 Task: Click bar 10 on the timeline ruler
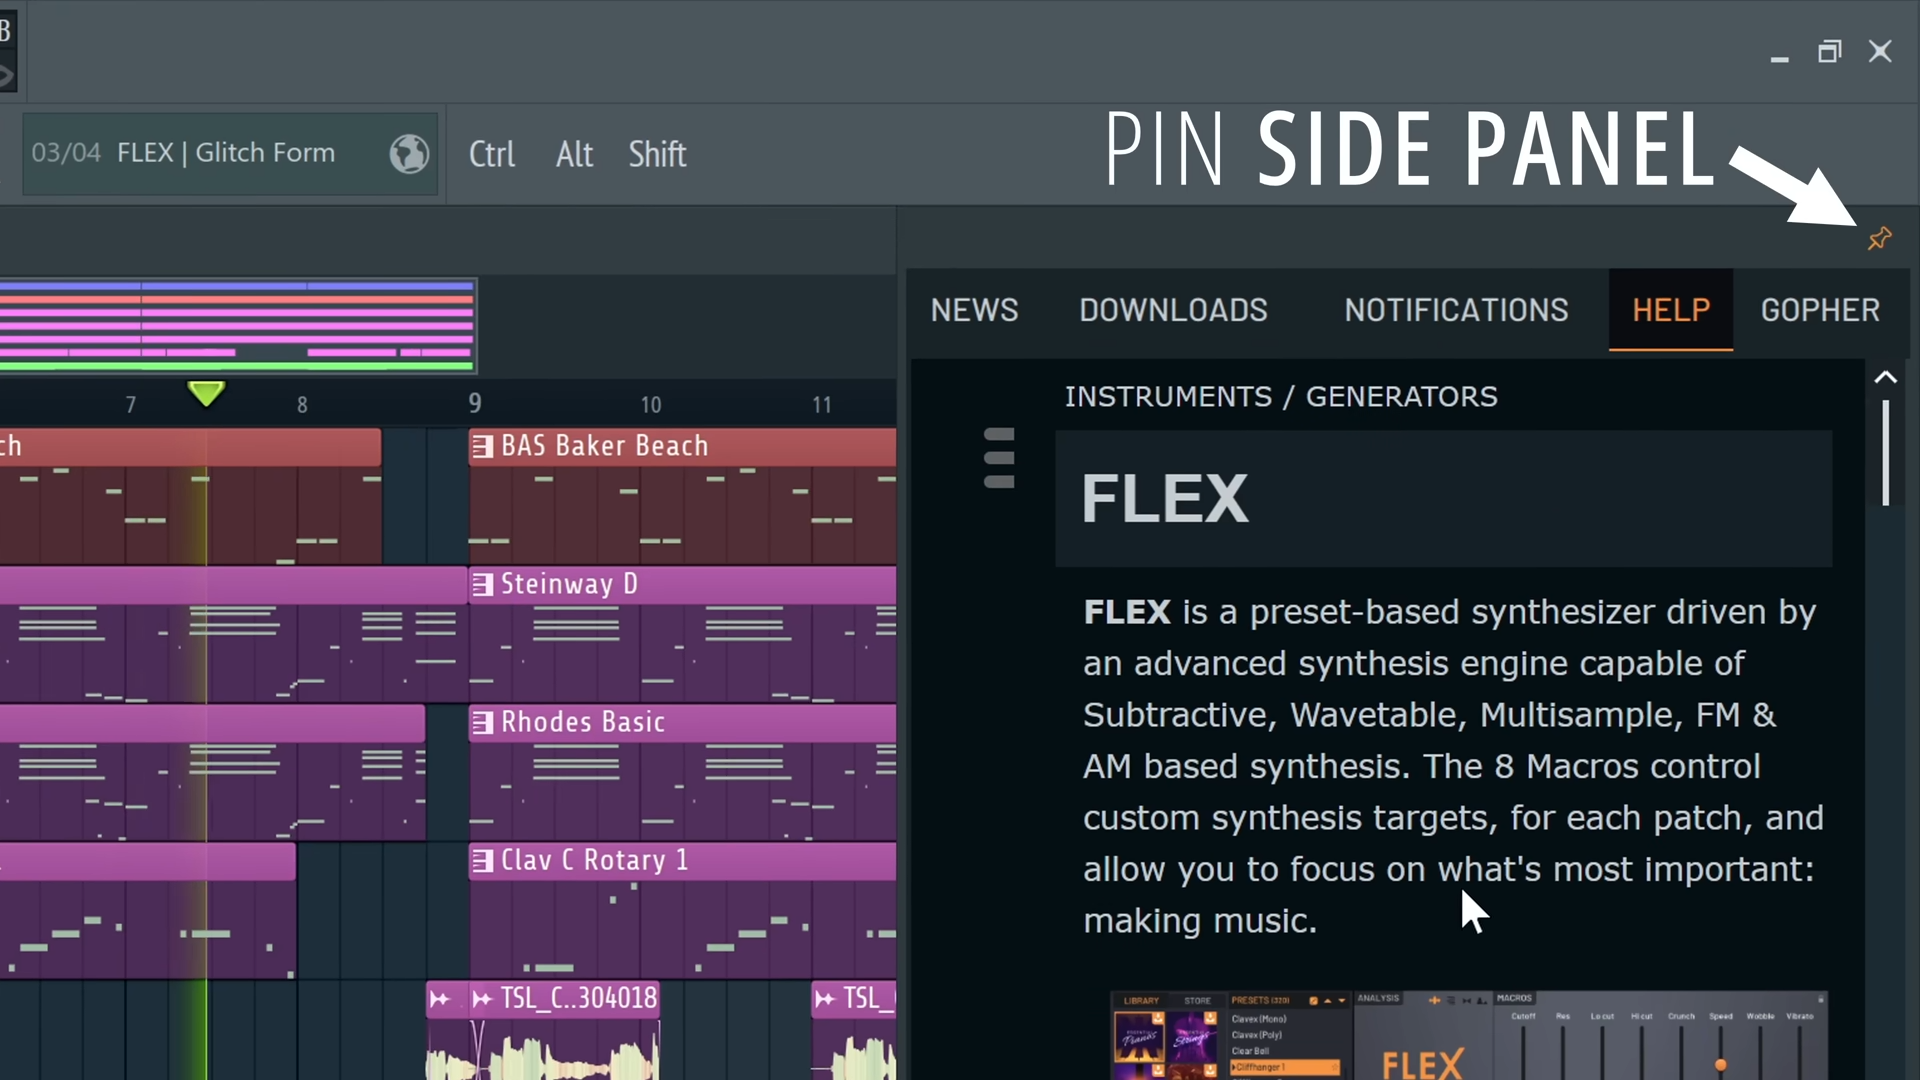pos(651,404)
